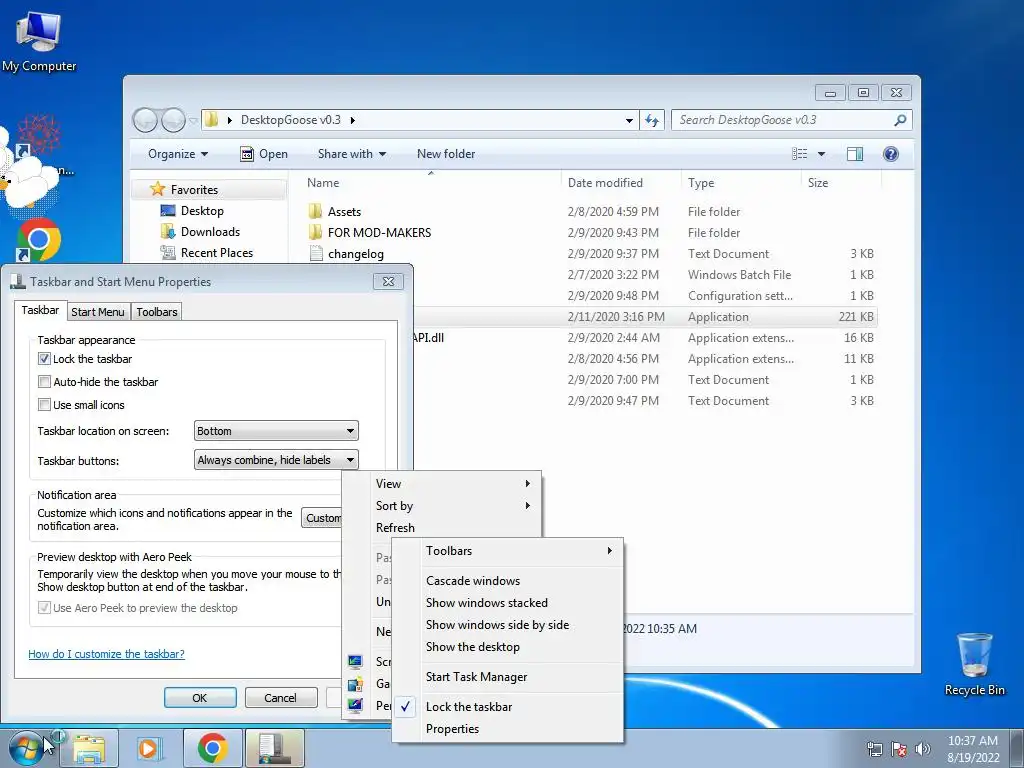Select the Taskbar tab
Screen dimensions: 1024x768
[40, 310]
